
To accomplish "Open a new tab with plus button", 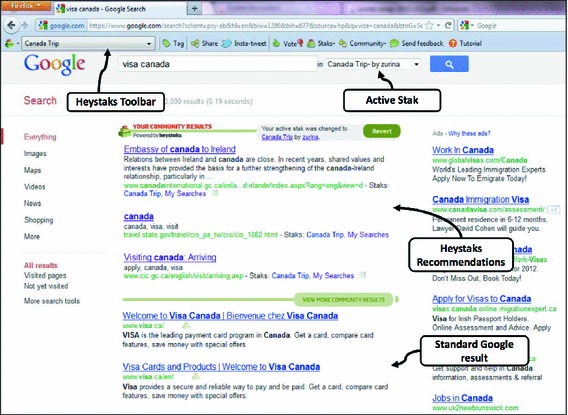I will coord(195,8).
